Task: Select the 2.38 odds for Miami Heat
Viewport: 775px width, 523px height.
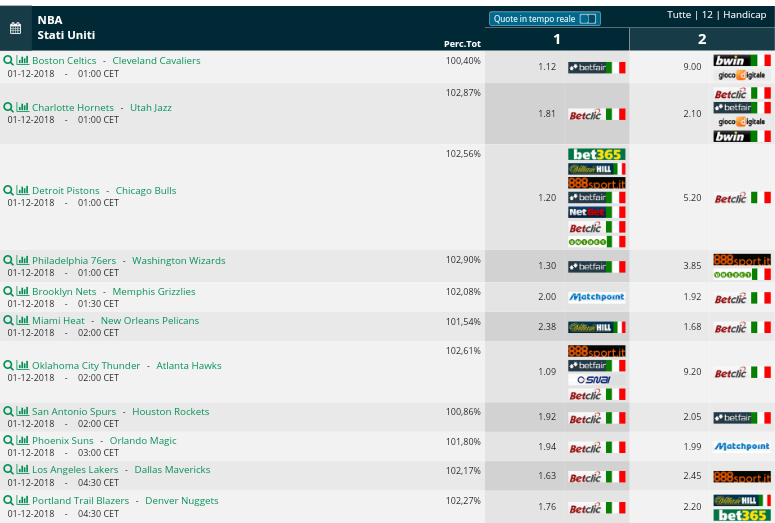Action: pyautogui.click(x=547, y=327)
